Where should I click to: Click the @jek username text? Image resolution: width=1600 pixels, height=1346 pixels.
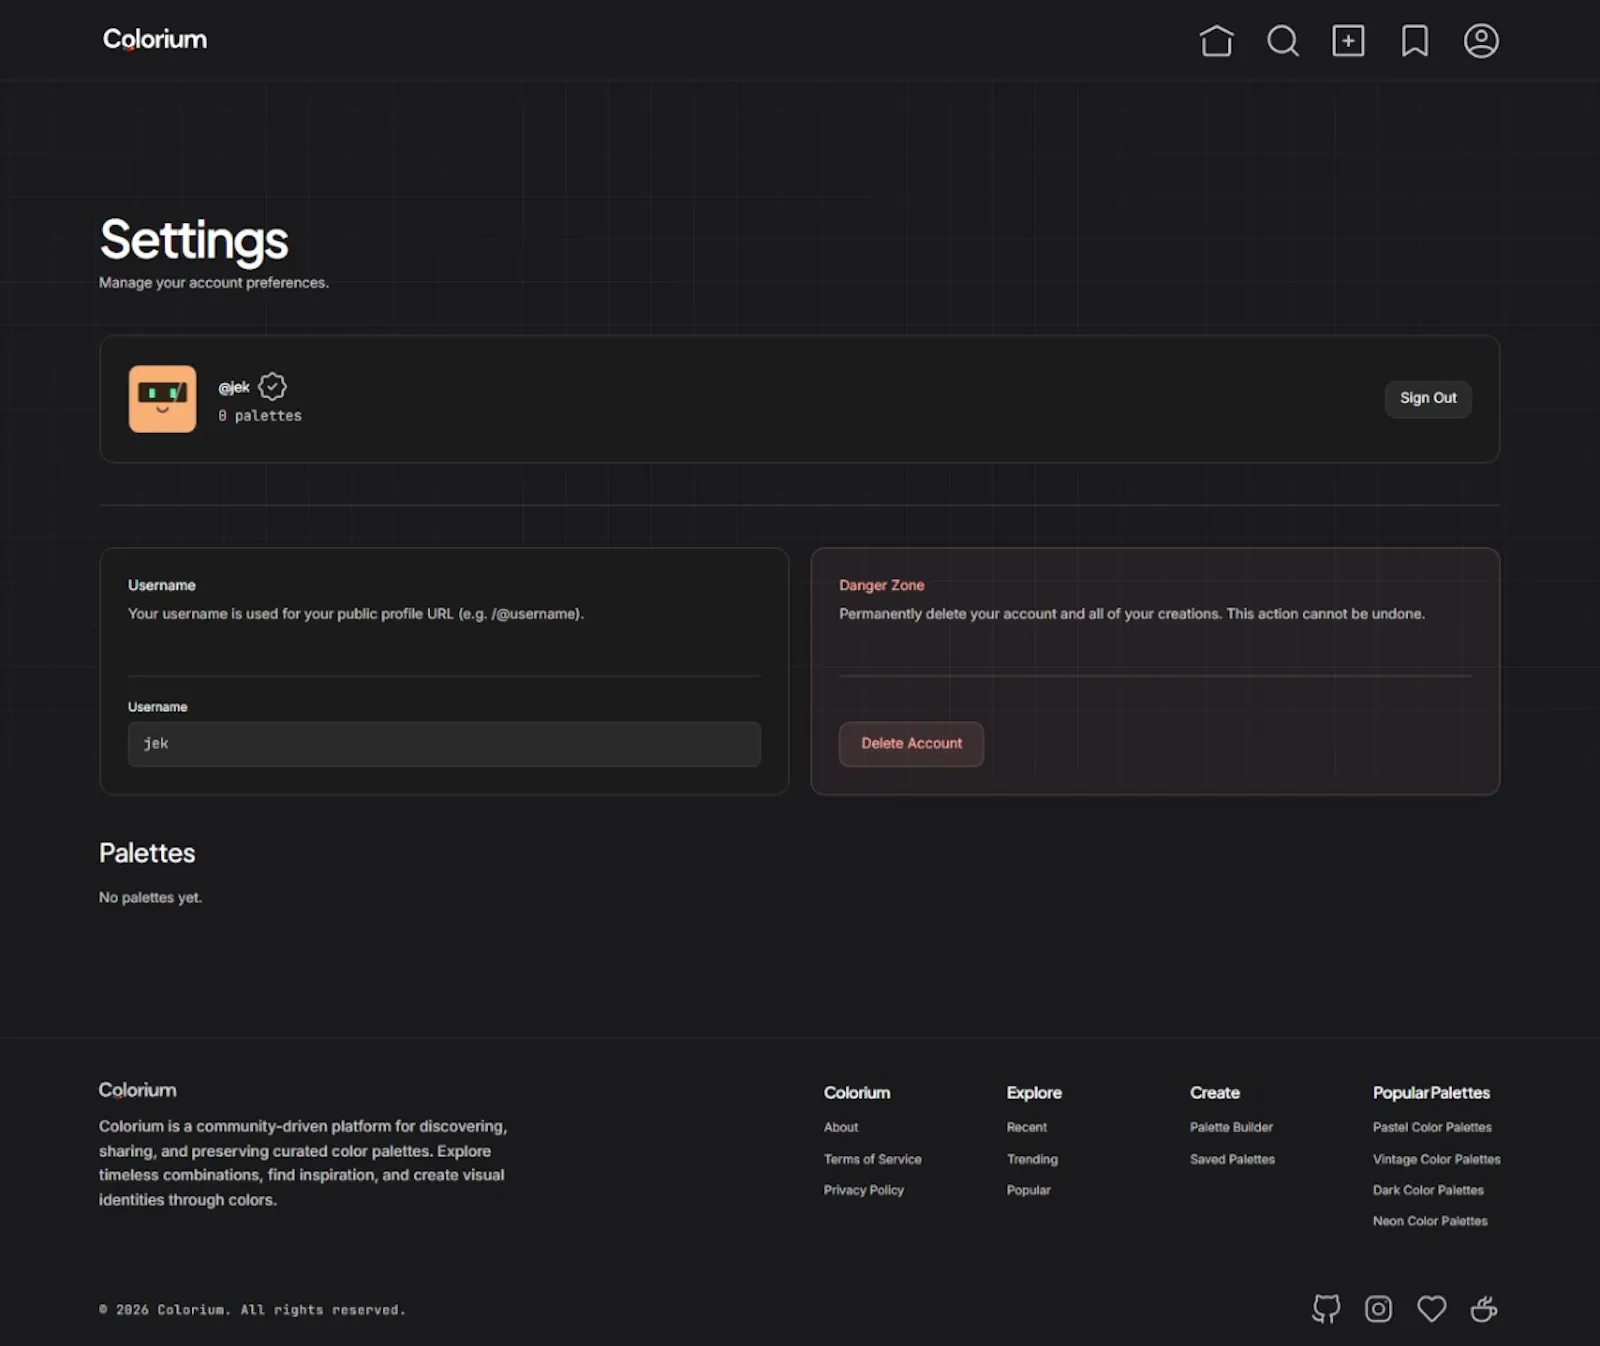pos(234,387)
